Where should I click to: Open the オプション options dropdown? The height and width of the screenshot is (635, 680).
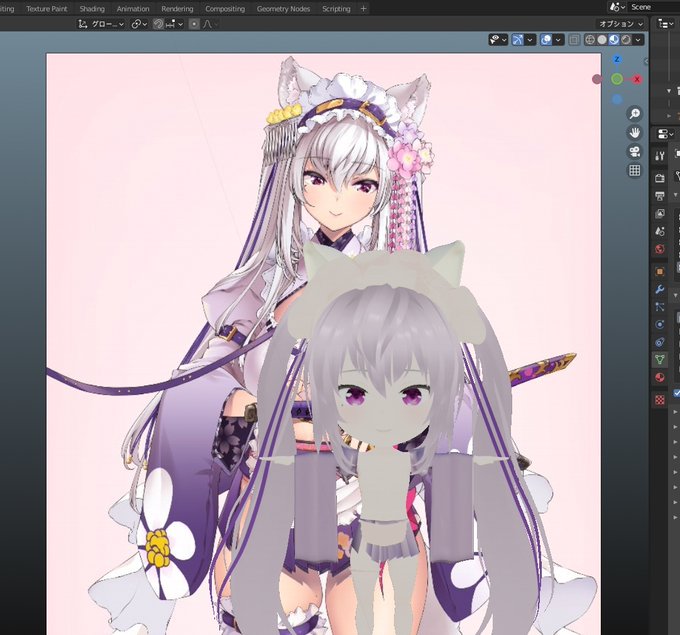tap(621, 24)
